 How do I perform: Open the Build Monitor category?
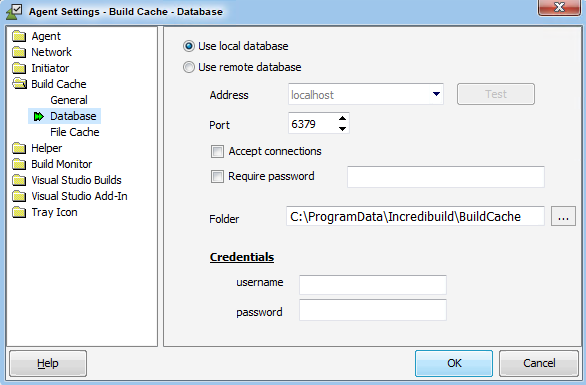(62, 164)
